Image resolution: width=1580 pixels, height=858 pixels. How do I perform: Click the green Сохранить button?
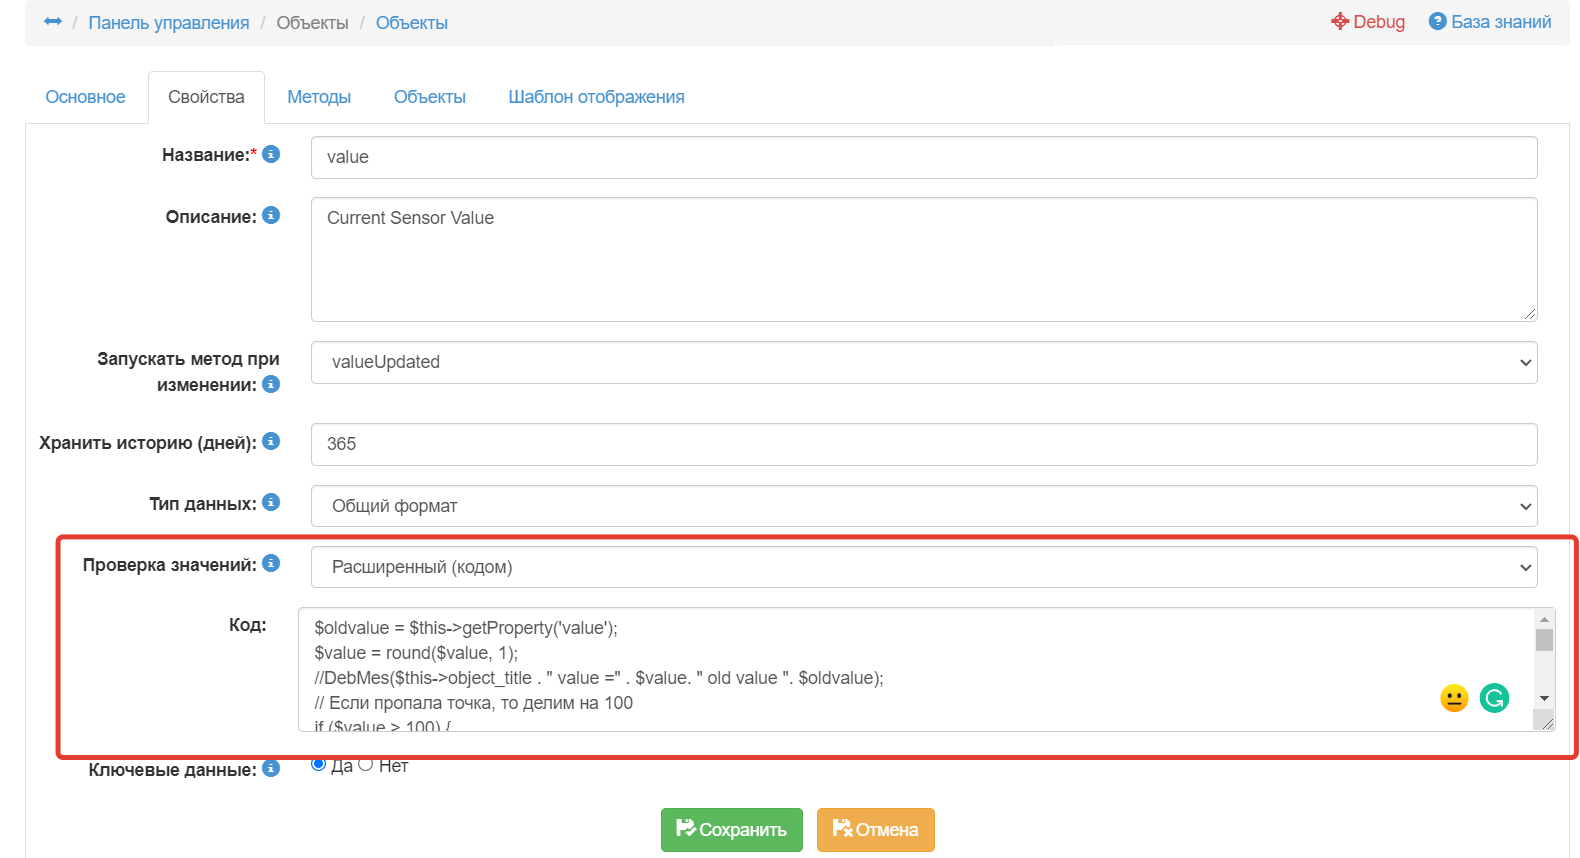pyautogui.click(x=731, y=830)
